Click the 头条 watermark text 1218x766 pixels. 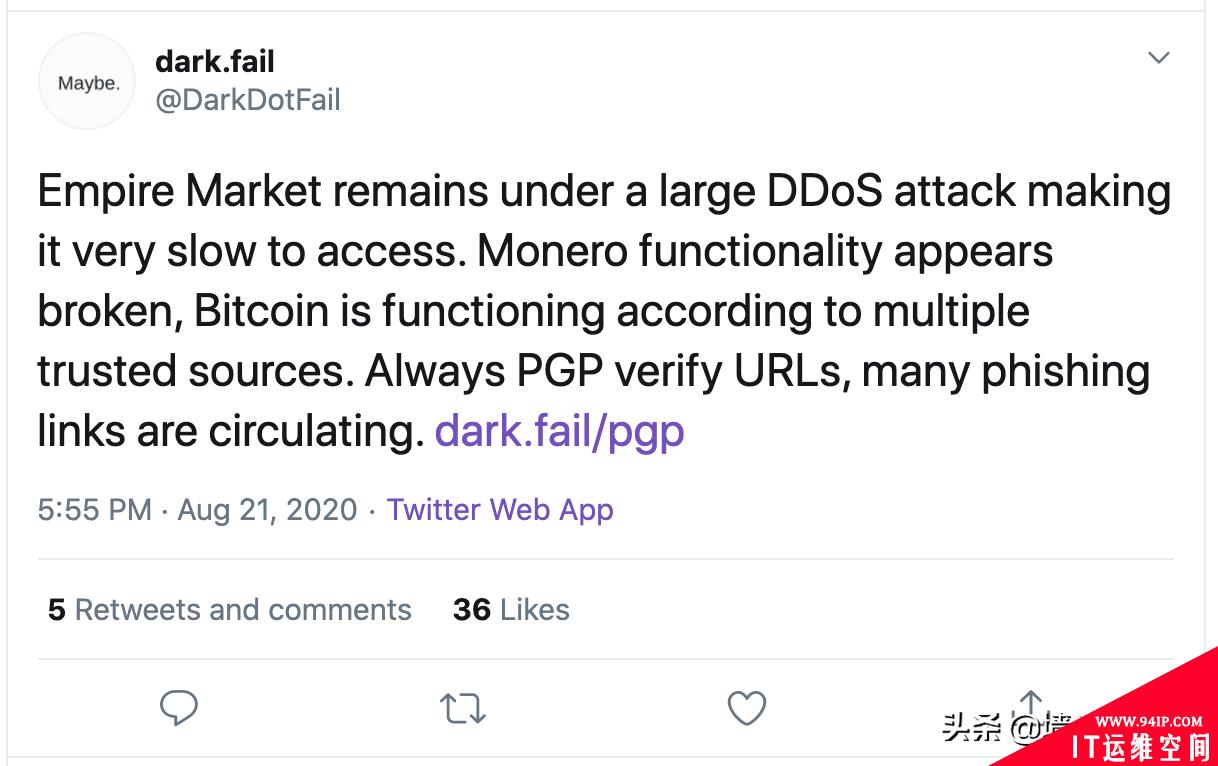click(x=972, y=727)
